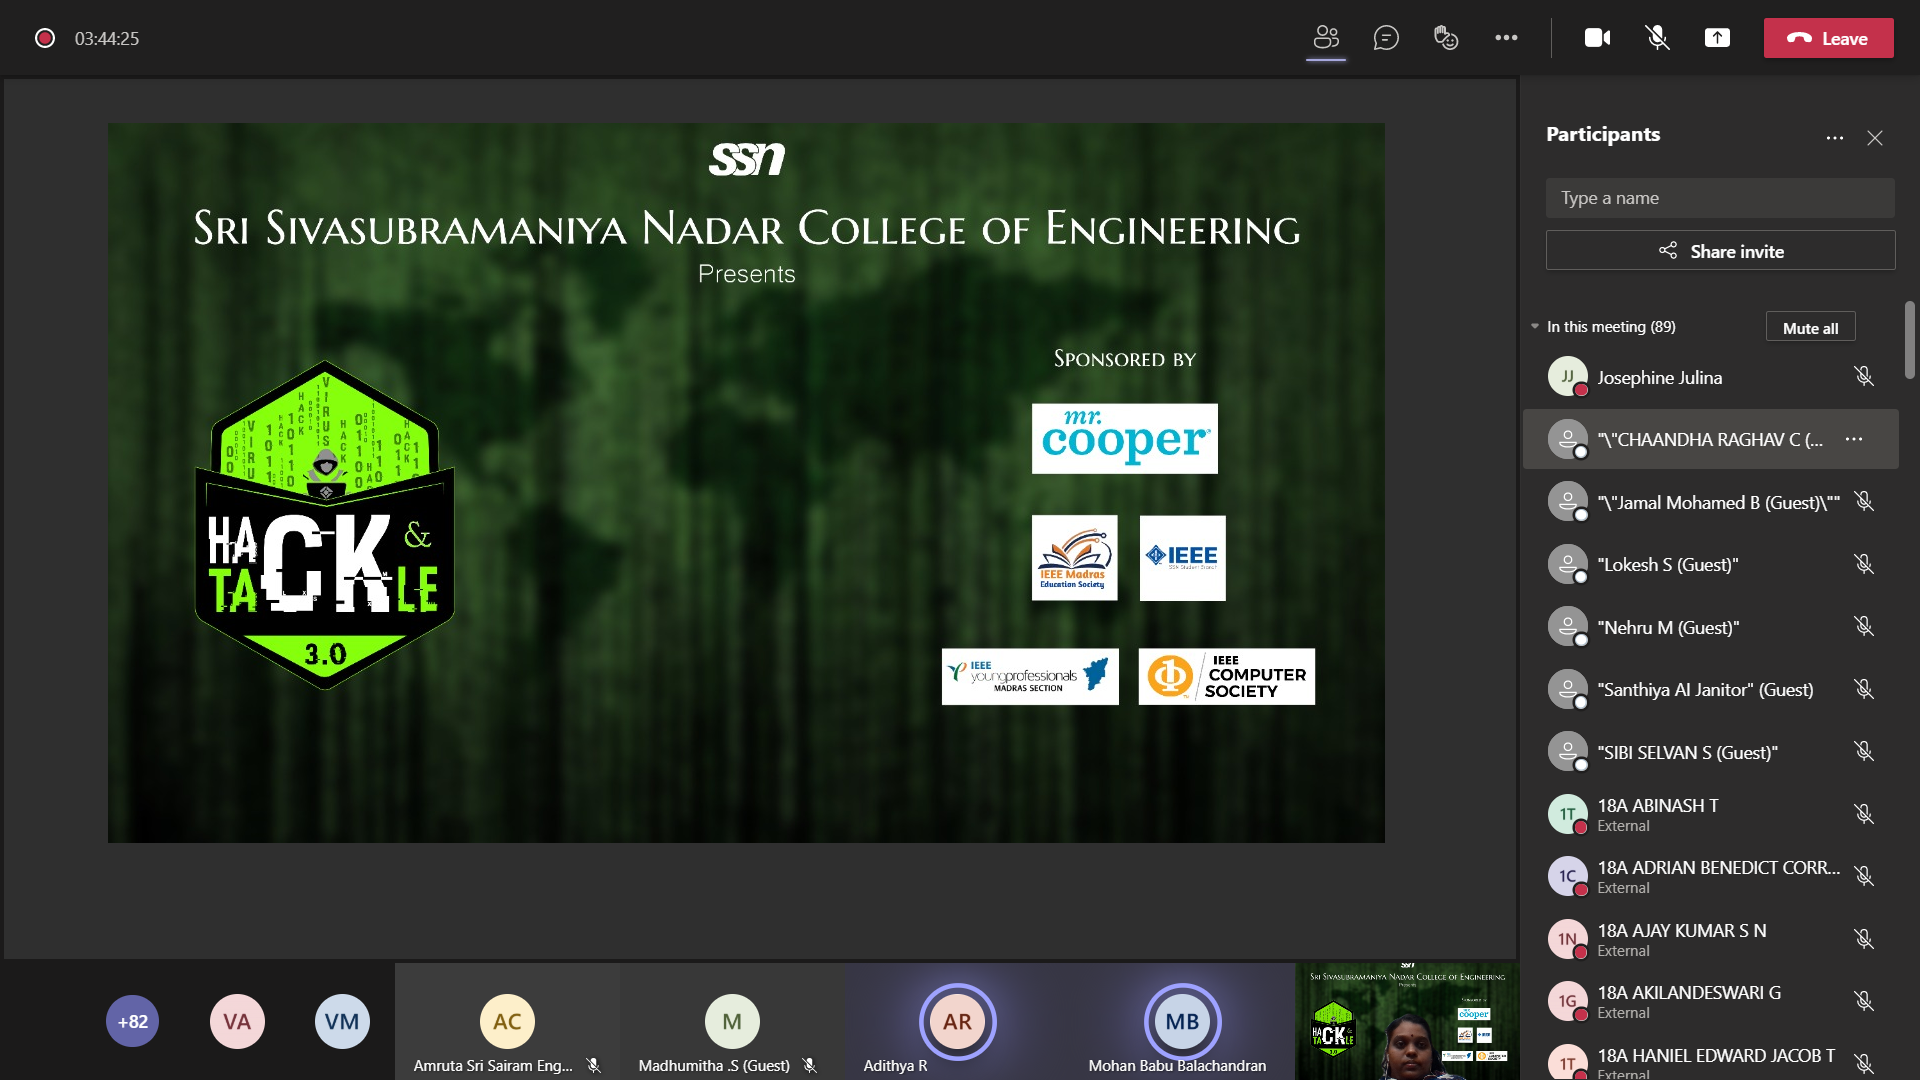The width and height of the screenshot is (1920, 1080).
Task: Toggle the camera on or off
Action: [x=1597, y=38]
